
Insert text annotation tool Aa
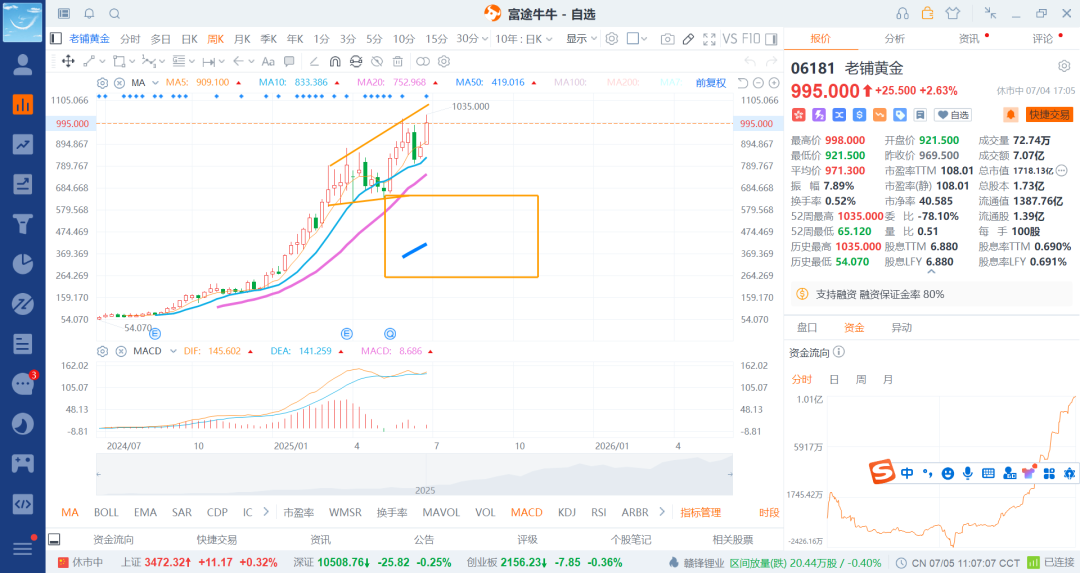[269, 61]
